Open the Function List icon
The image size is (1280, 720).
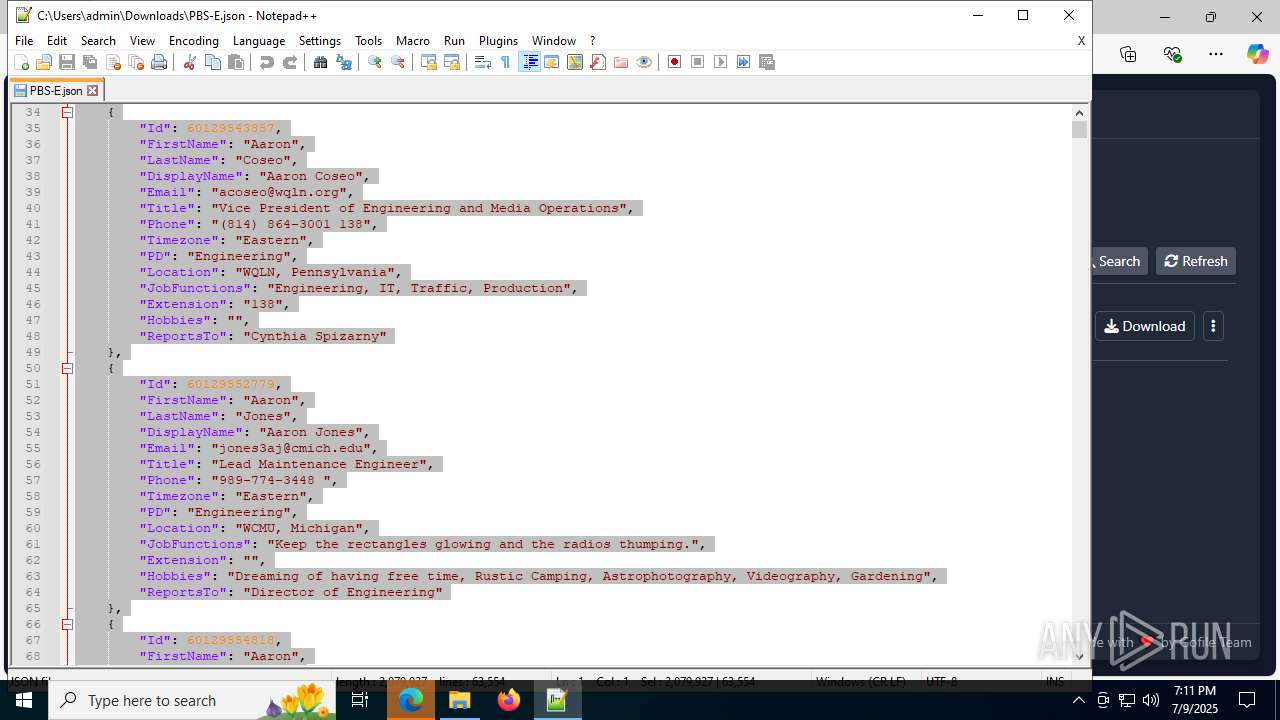598,62
